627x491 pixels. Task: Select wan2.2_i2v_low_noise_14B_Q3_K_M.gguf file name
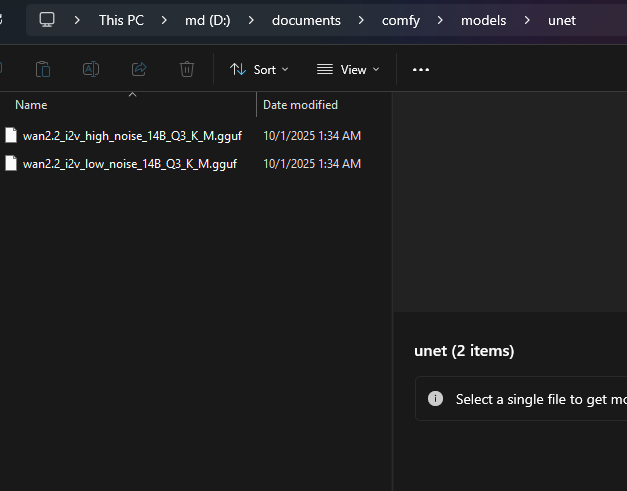[130, 163]
